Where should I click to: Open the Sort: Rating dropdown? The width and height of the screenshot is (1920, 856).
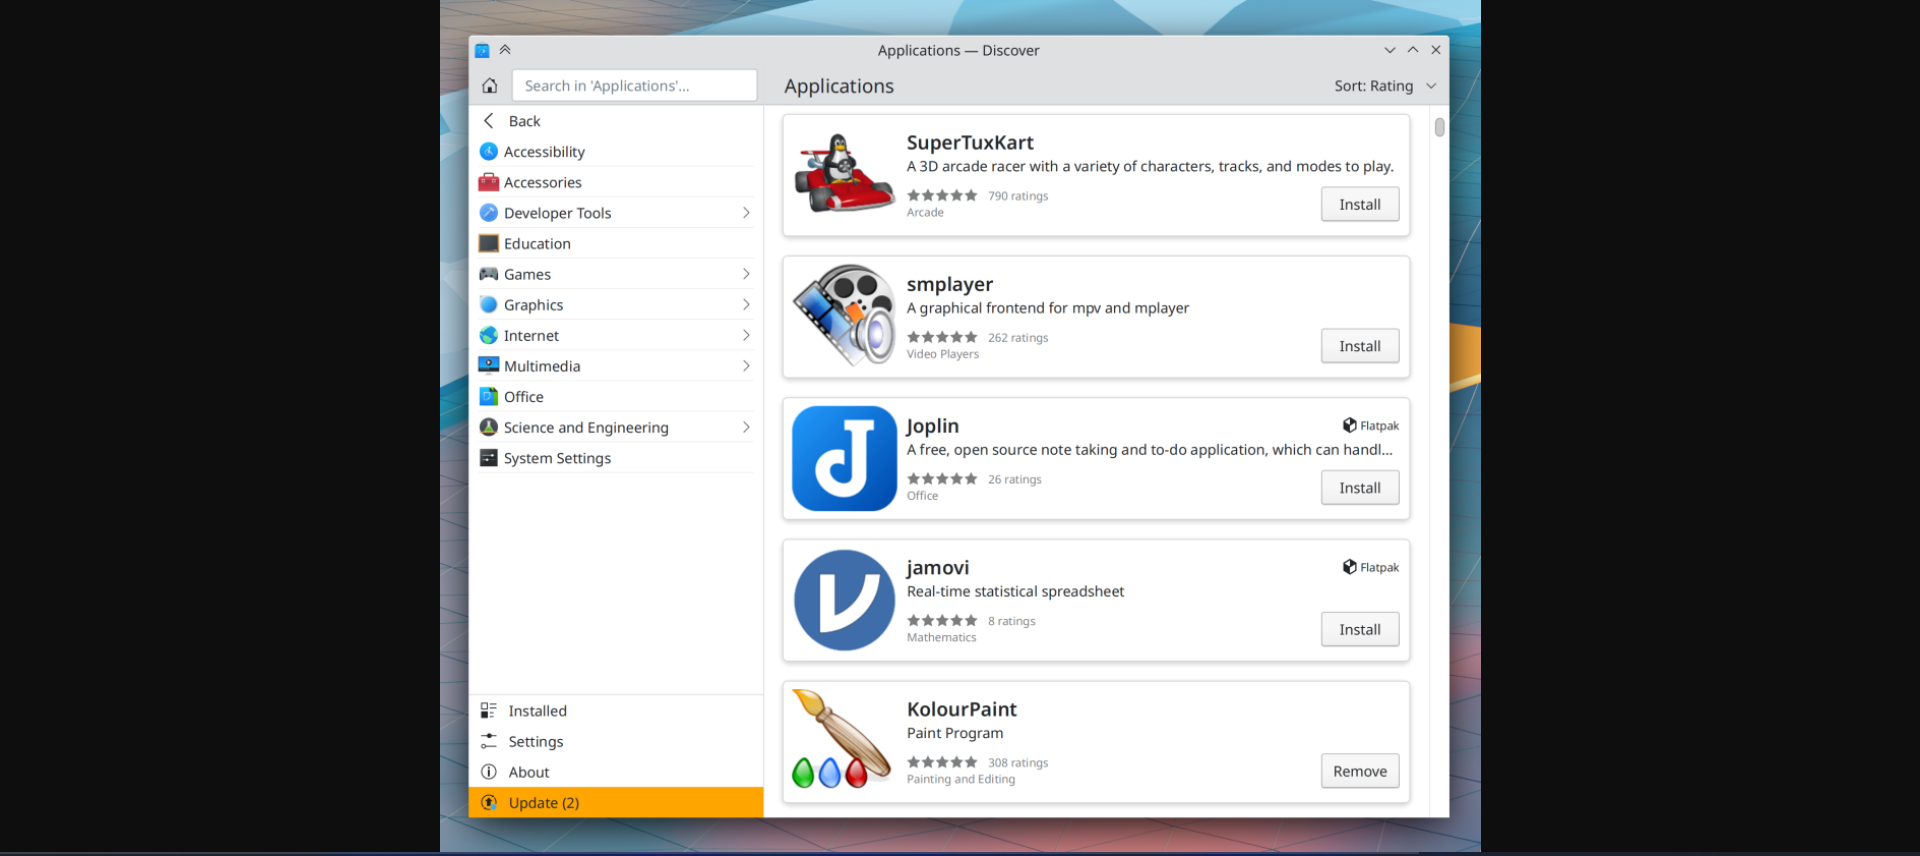(1385, 86)
